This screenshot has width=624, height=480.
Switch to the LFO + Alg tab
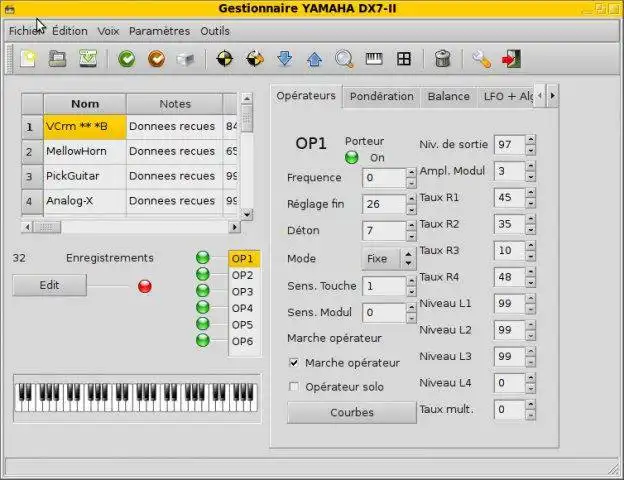click(506, 96)
